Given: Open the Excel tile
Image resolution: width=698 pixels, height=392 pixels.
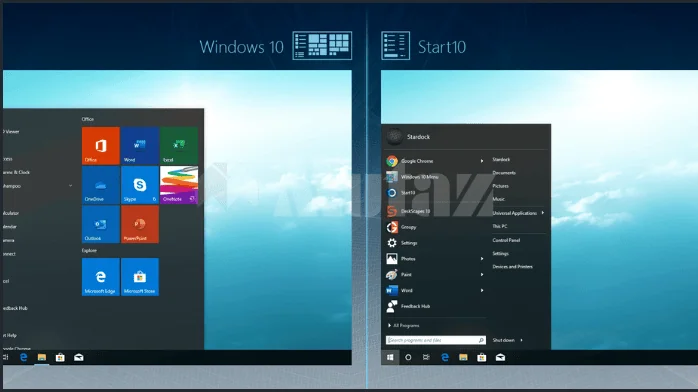Looking at the screenshot, I should [x=179, y=145].
